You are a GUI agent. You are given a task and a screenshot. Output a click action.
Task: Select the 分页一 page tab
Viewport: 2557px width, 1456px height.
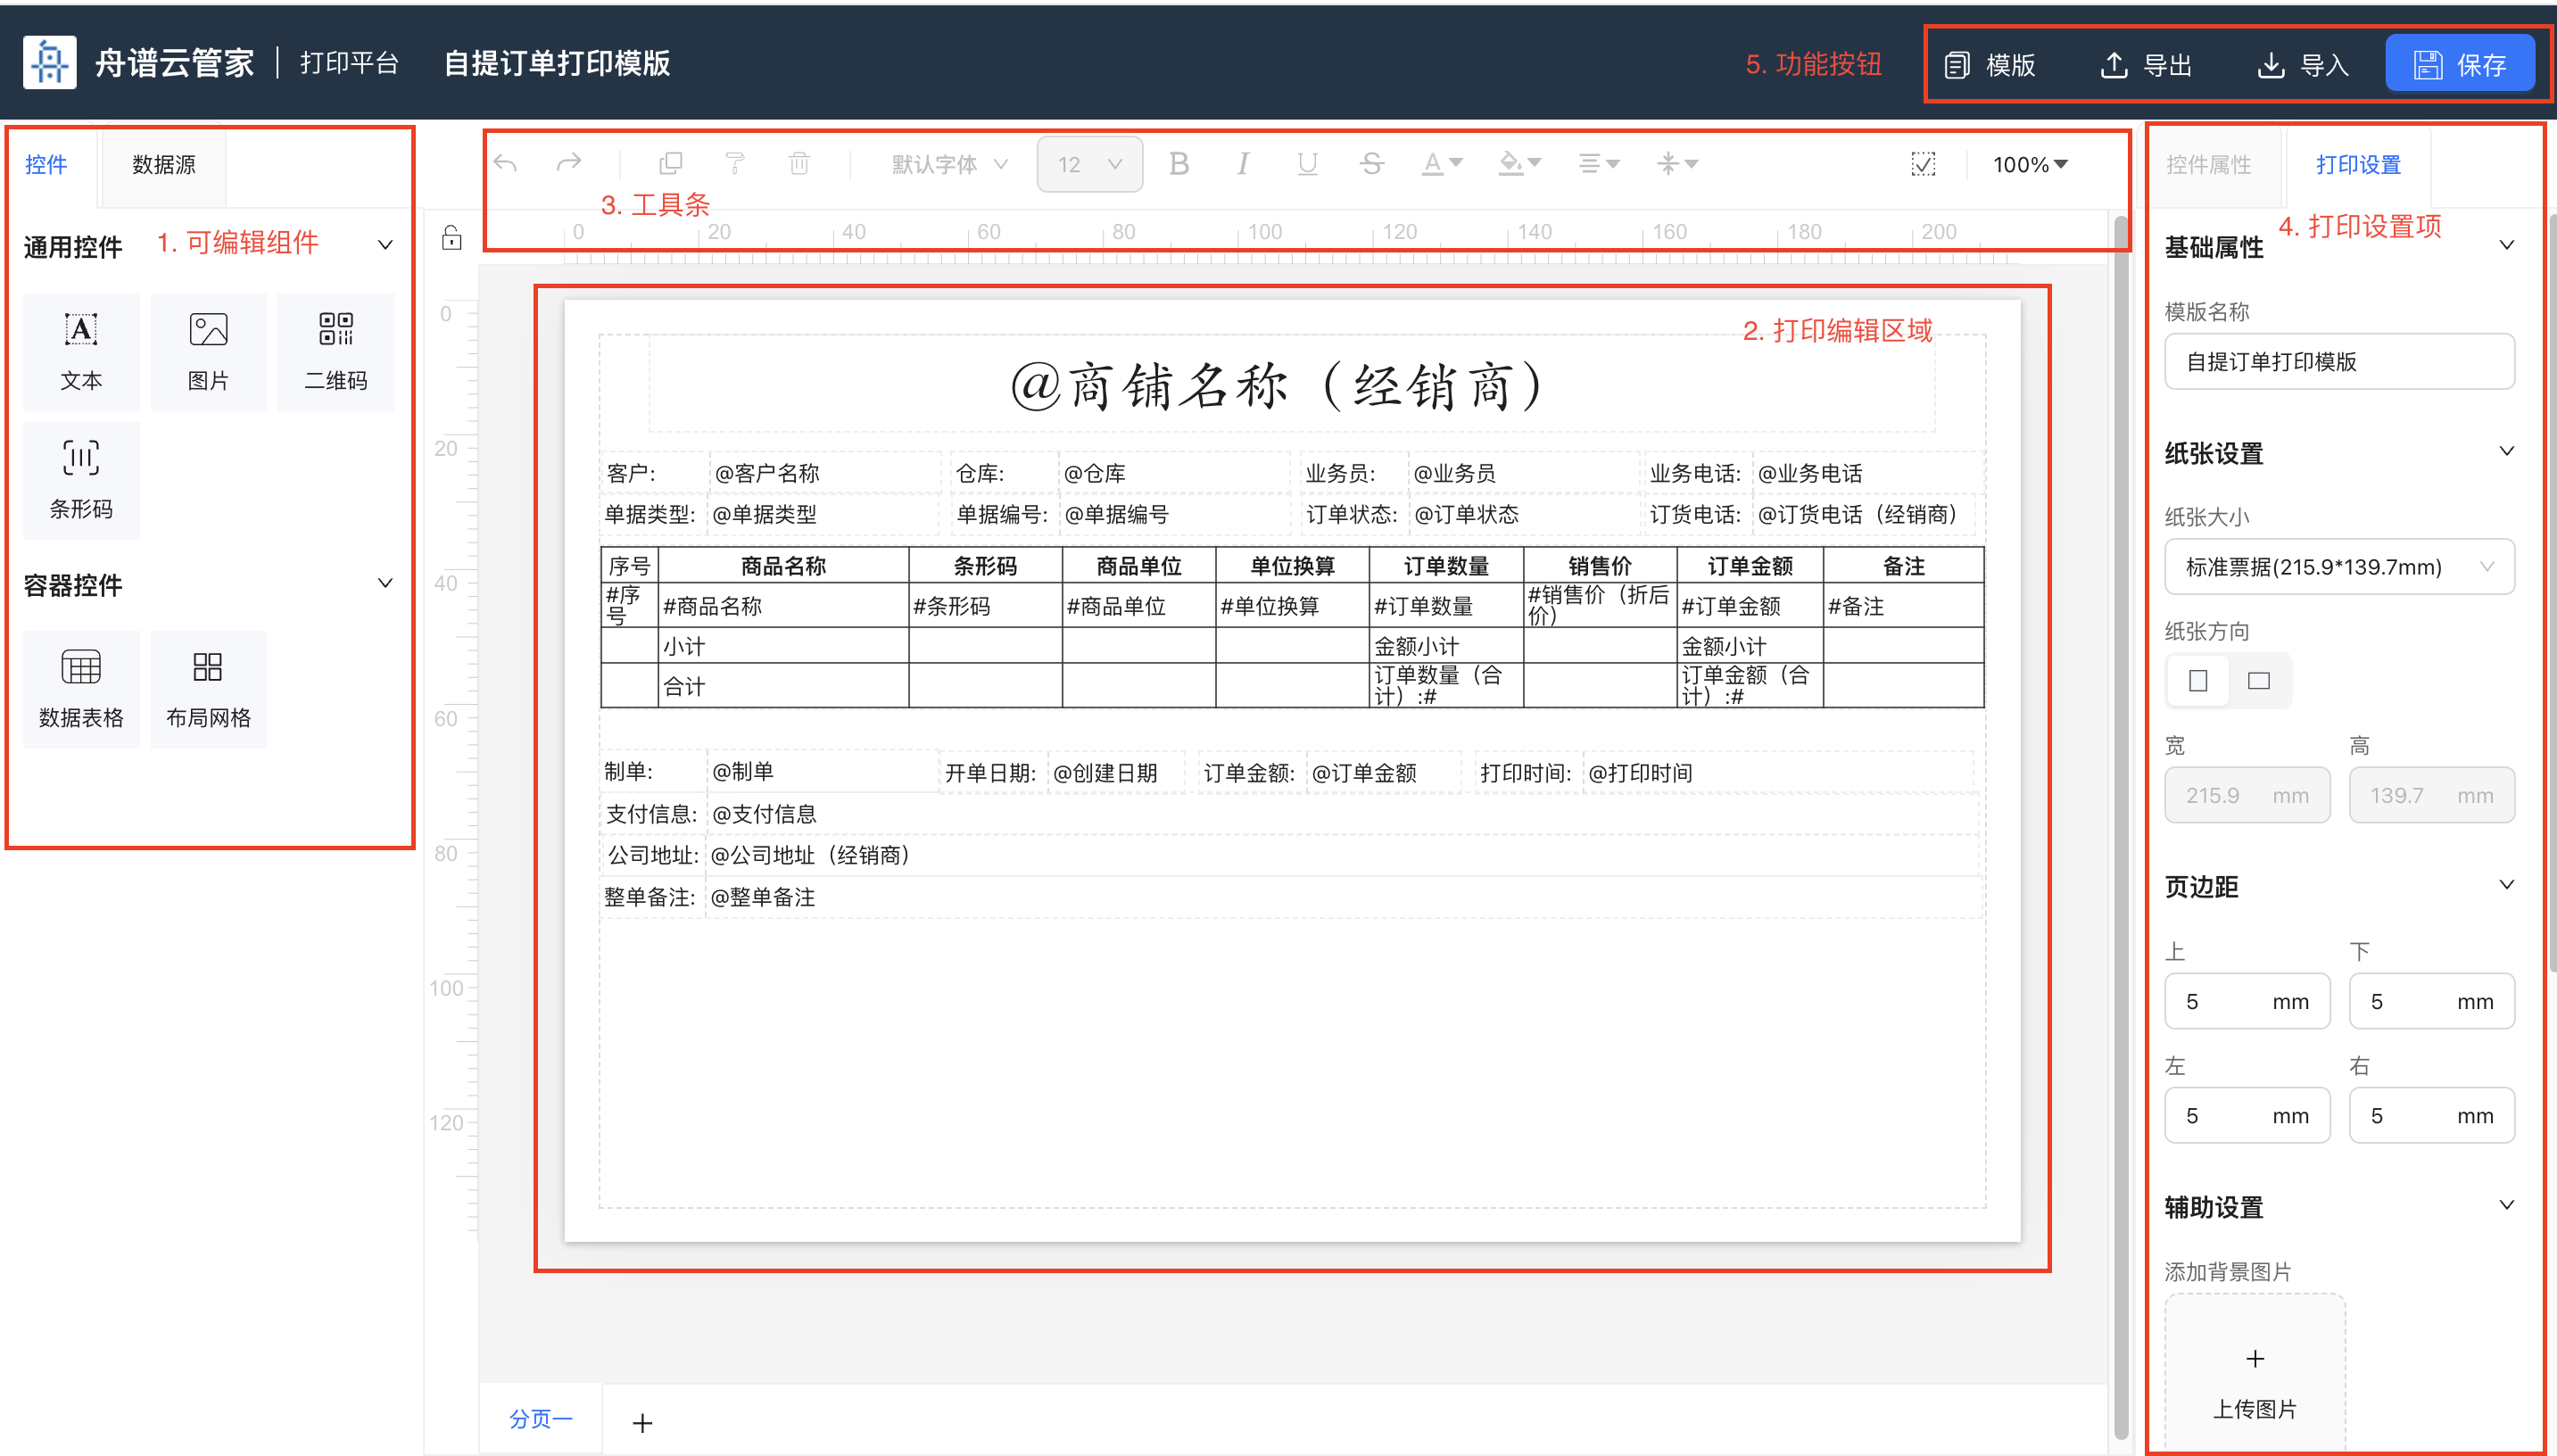click(x=541, y=1419)
